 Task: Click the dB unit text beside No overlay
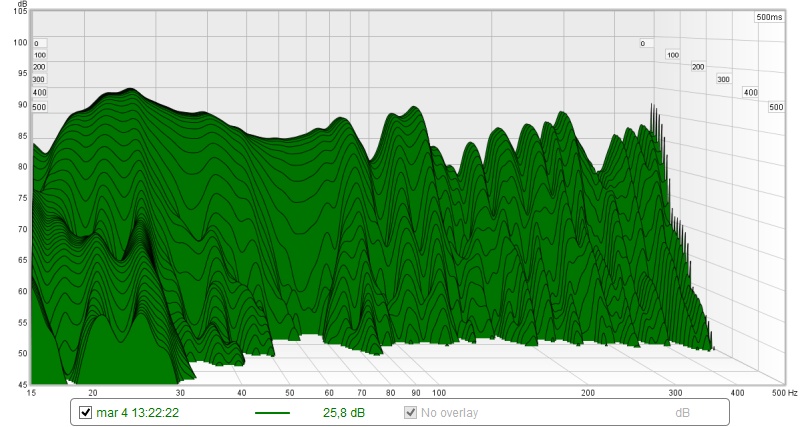(683, 413)
